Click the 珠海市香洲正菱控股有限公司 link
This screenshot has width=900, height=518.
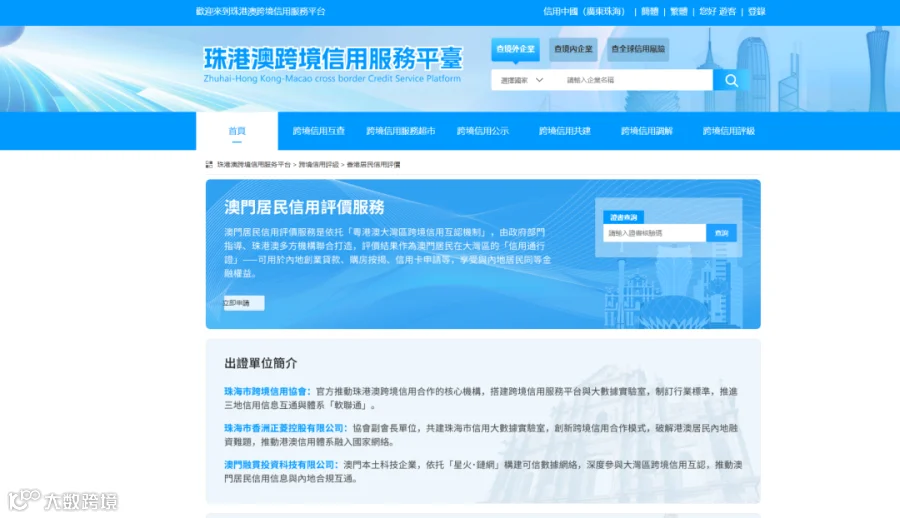click(x=284, y=428)
